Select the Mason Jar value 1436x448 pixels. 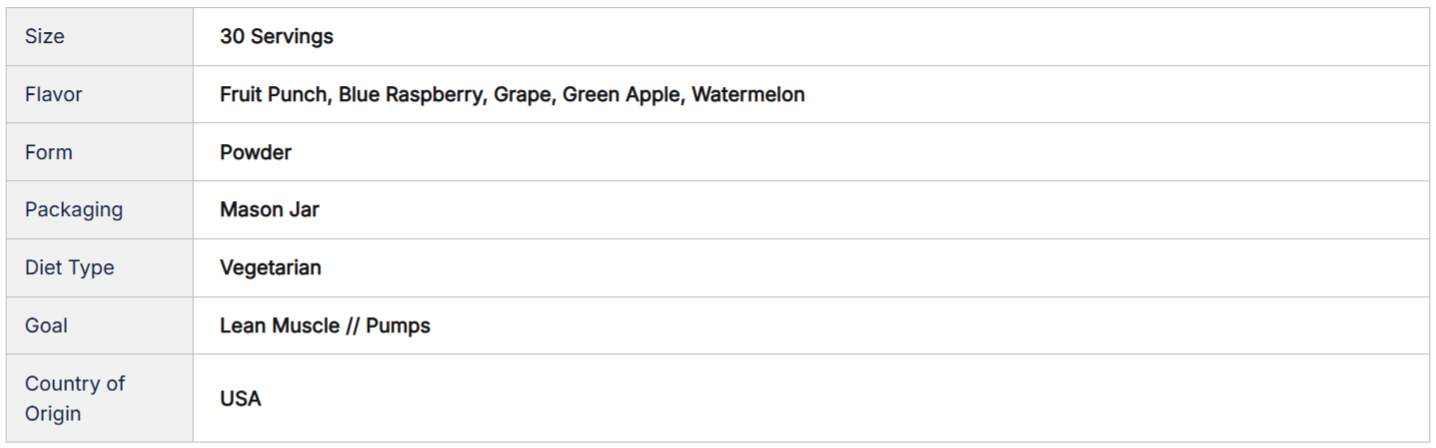point(270,210)
